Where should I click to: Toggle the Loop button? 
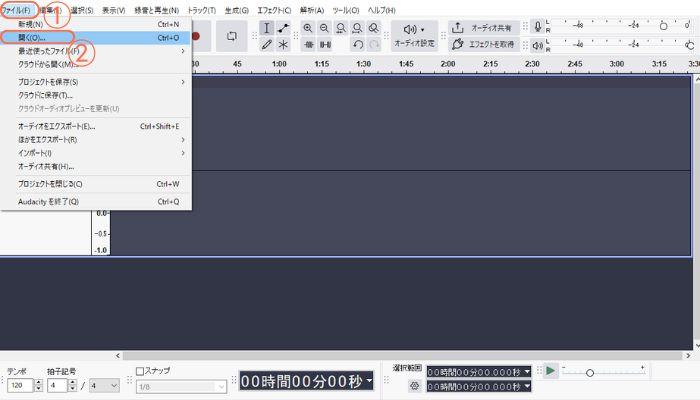point(231,36)
